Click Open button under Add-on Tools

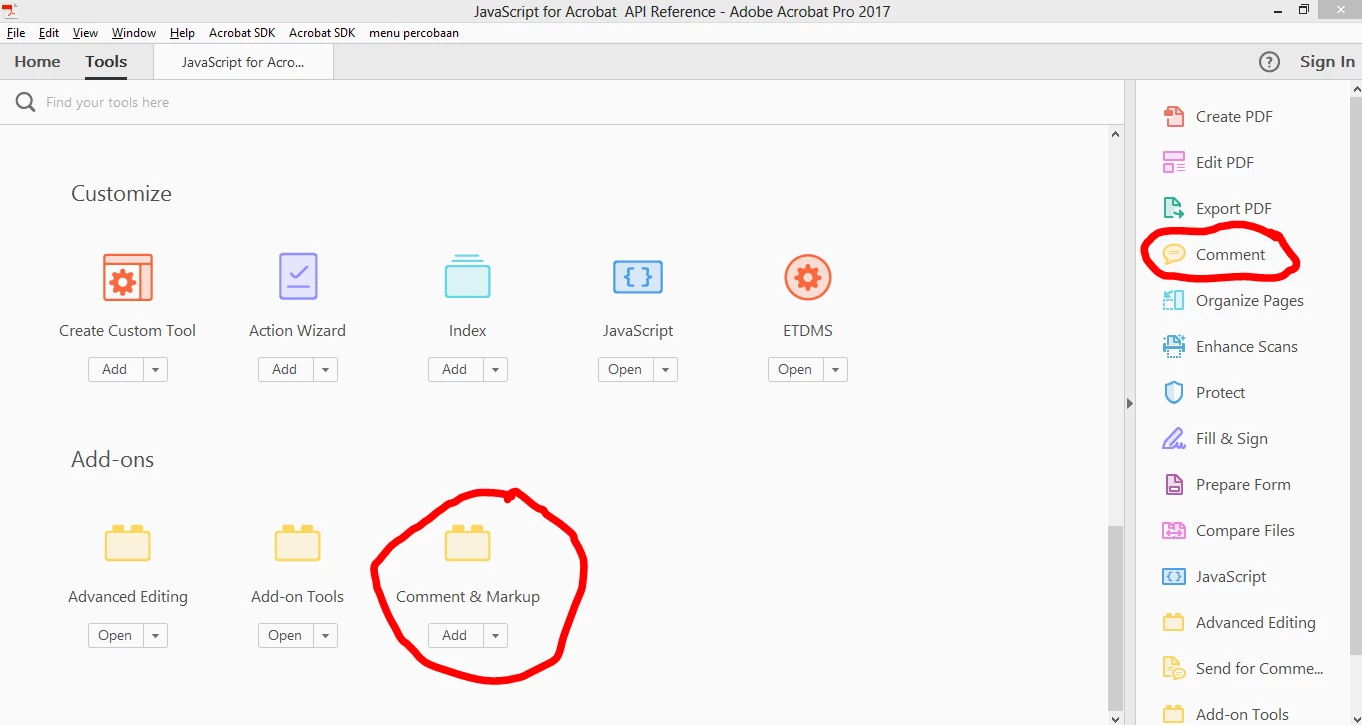[285, 635]
